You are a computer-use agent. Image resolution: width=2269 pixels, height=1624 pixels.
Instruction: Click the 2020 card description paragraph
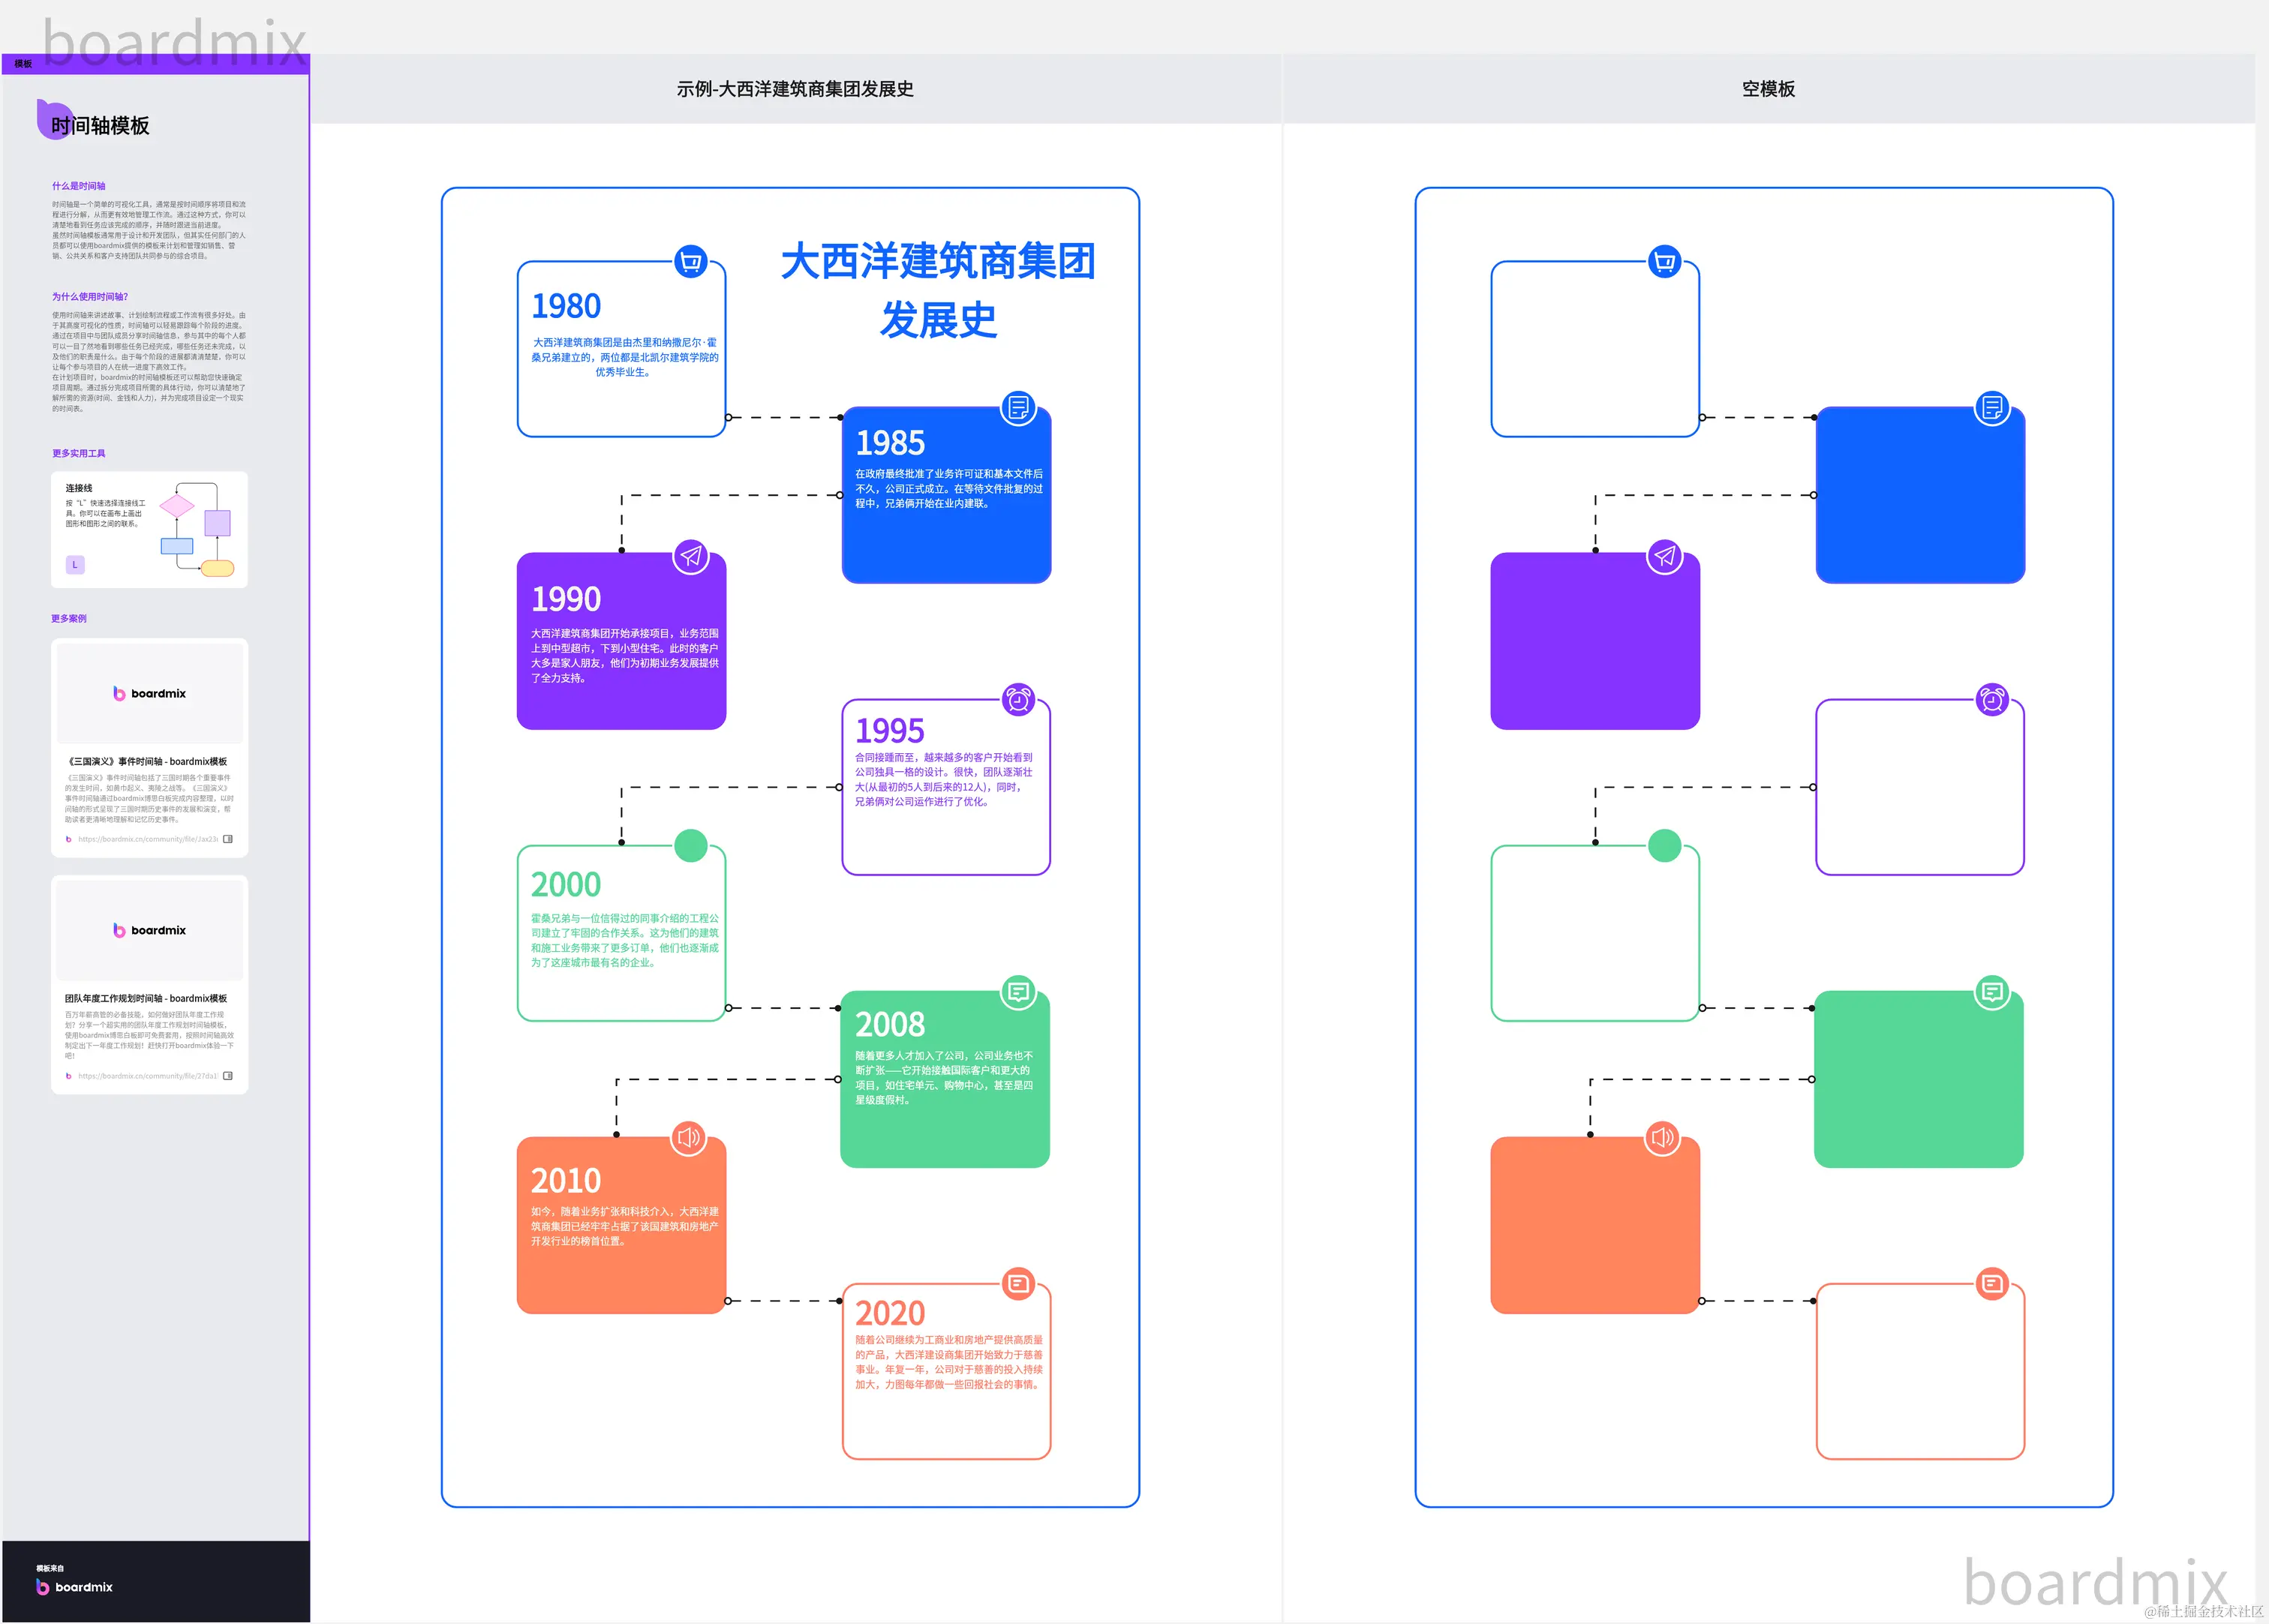coord(948,1362)
